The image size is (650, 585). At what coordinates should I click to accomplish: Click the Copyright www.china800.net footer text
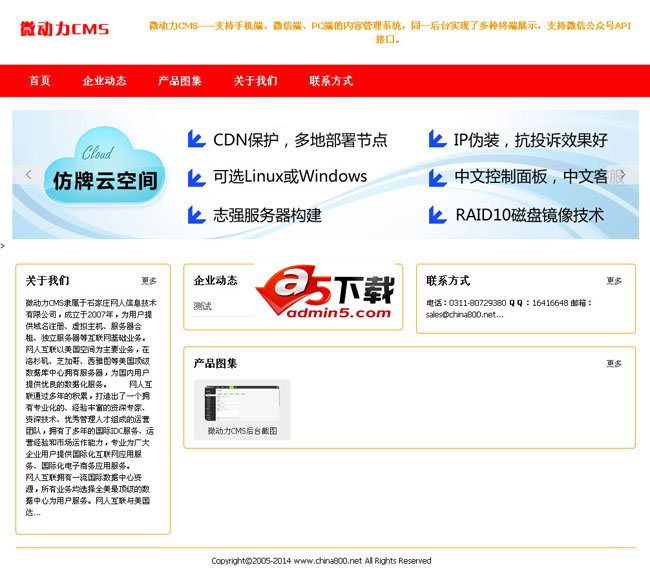[321, 561]
